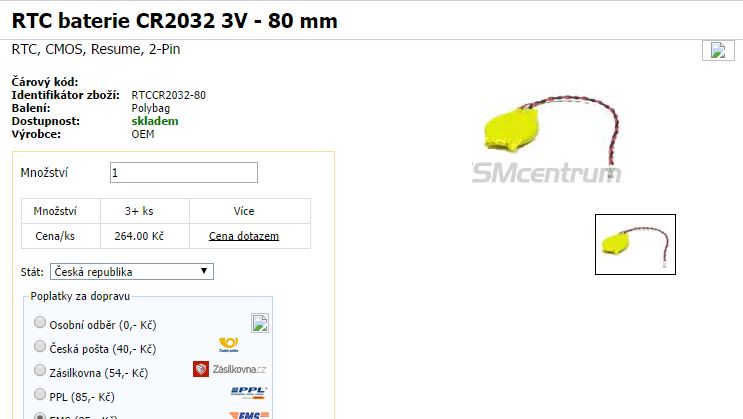
Task: Click the PPL carrier logo
Action: 249,392
